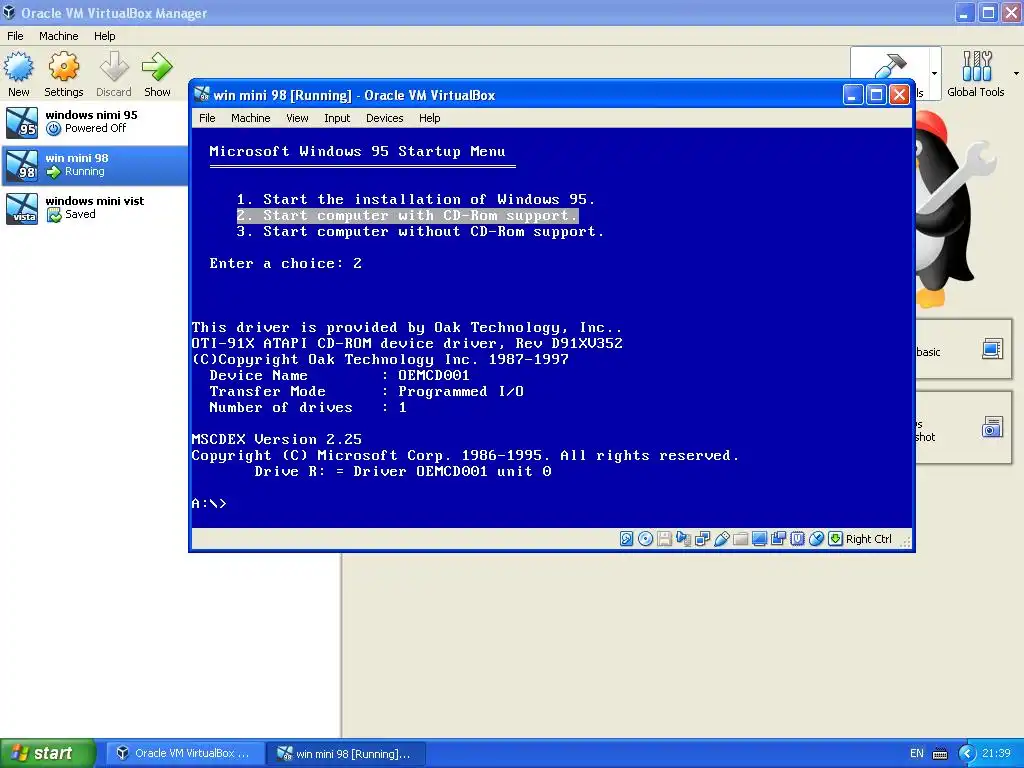
Task: Open Help menu in VirtualBox Manager
Action: [x=104, y=36]
